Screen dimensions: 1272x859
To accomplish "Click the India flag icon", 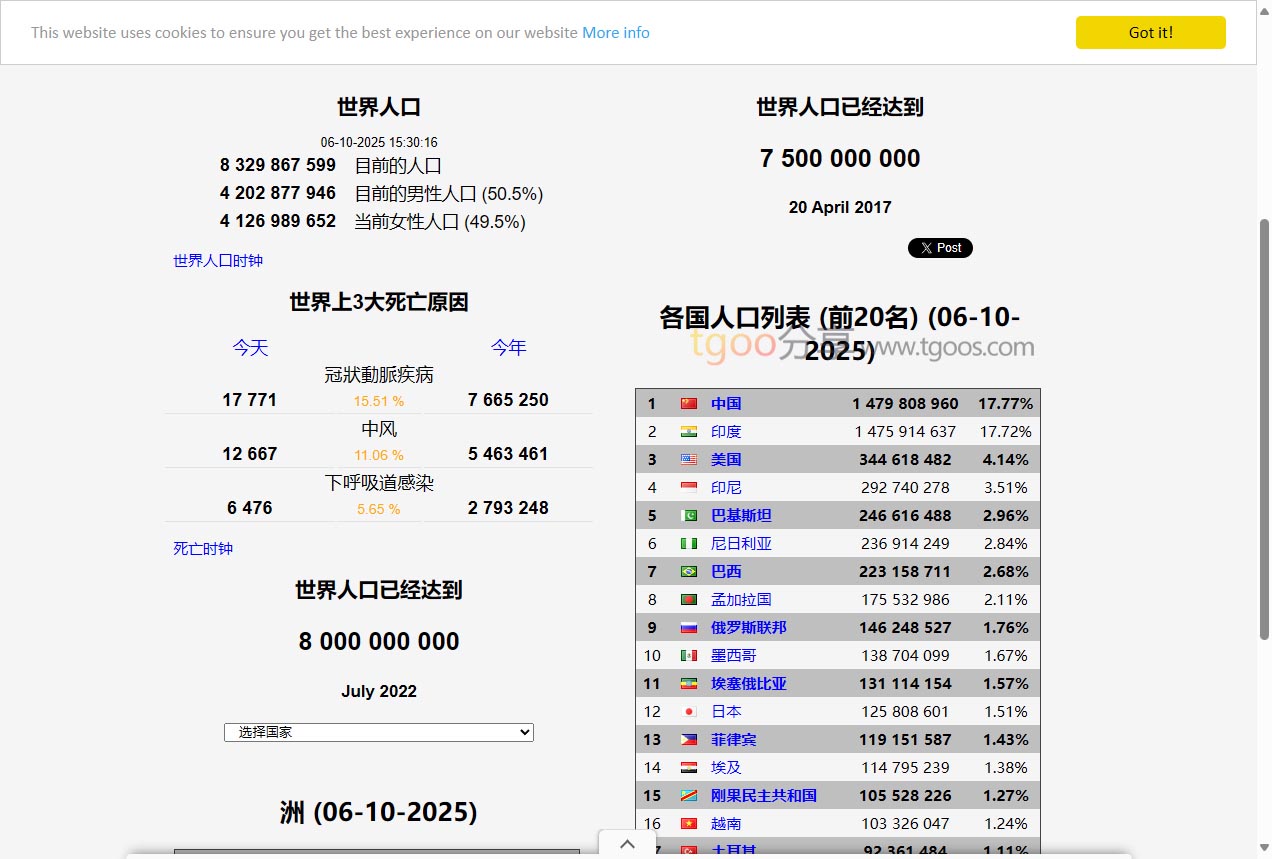I will point(688,432).
